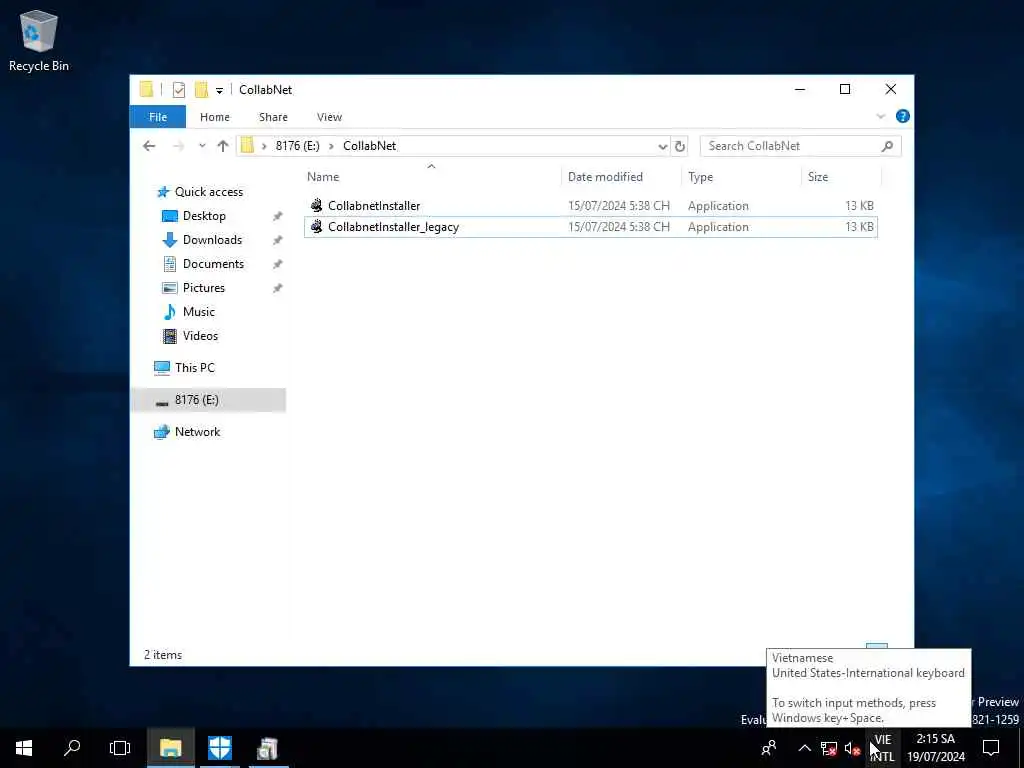Image resolution: width=1024 pixels, height=768 pixels.
Task: Switch to the Home ribbon tab
Action: 215,117
